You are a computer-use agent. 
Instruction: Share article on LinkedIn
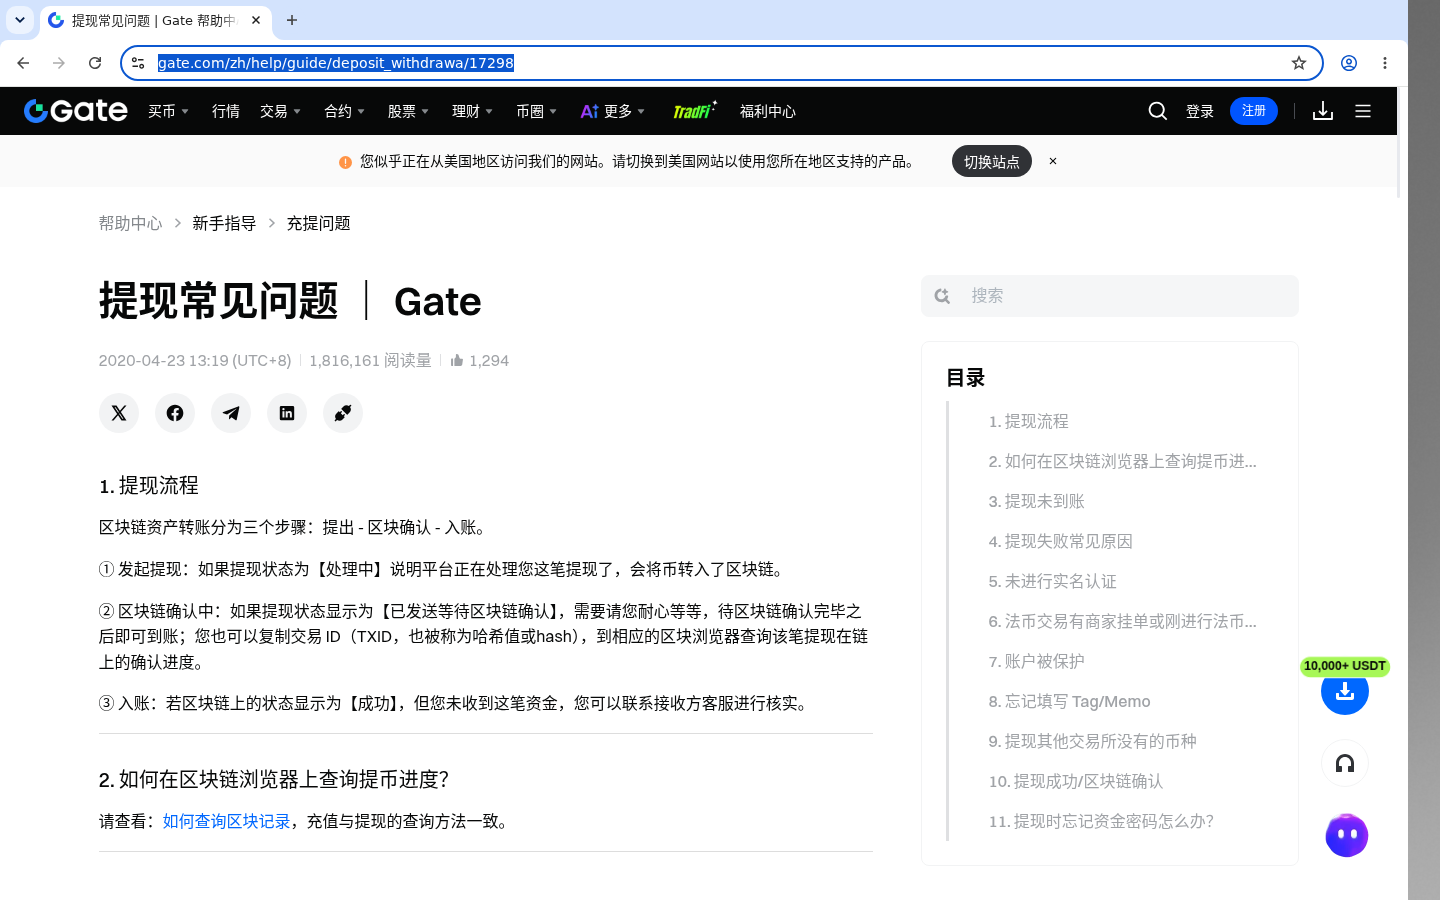pos(287,413)
